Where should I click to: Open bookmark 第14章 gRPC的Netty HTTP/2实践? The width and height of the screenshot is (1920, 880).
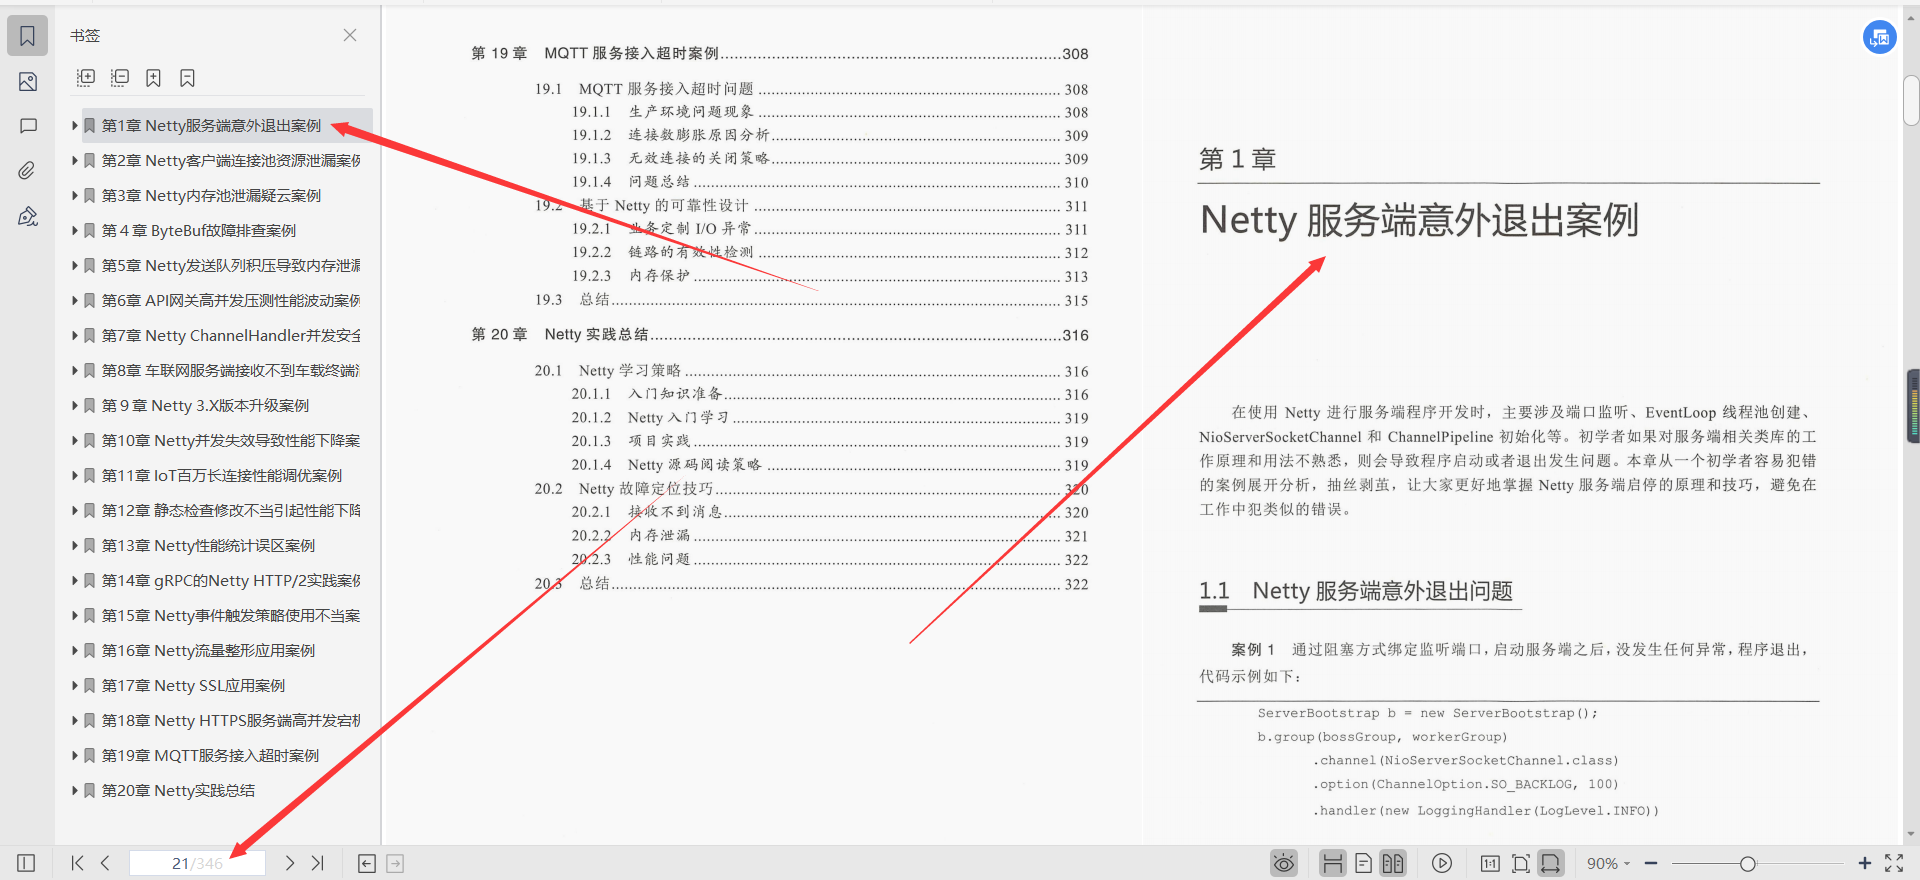[x=231, y=581]
